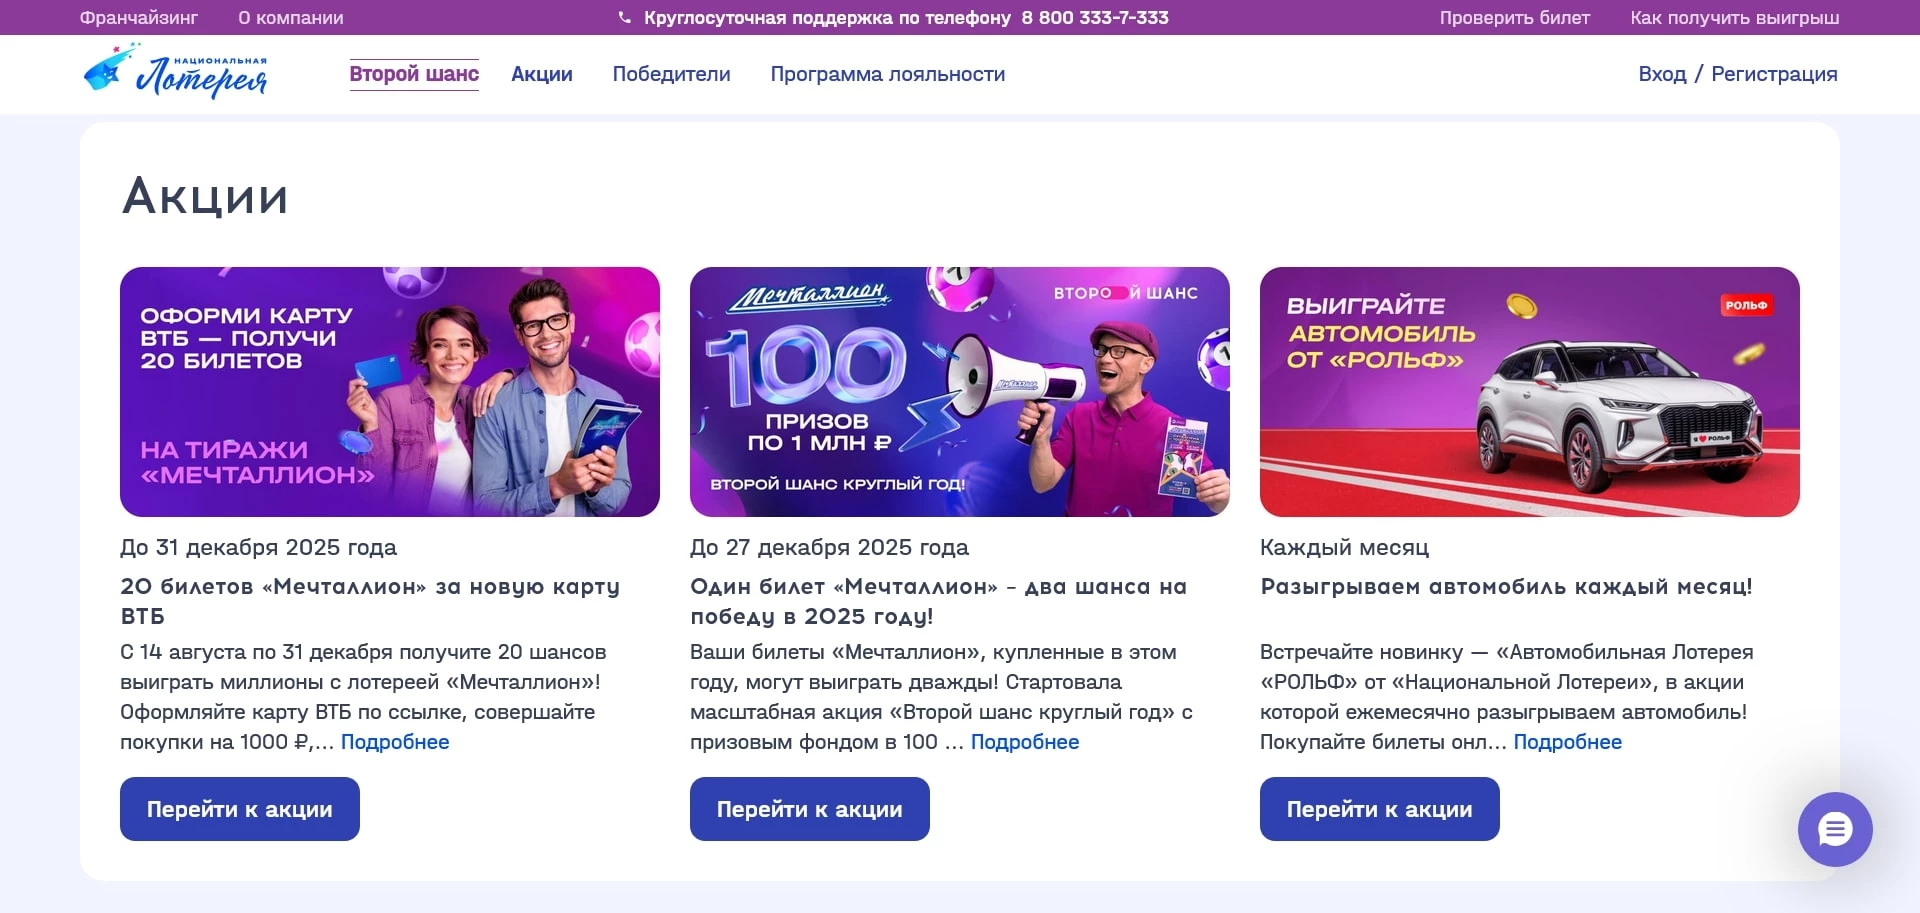Screen dimensions: 1920x913
Task: Click the phone handset icon in header
Action: click(623, 17)
